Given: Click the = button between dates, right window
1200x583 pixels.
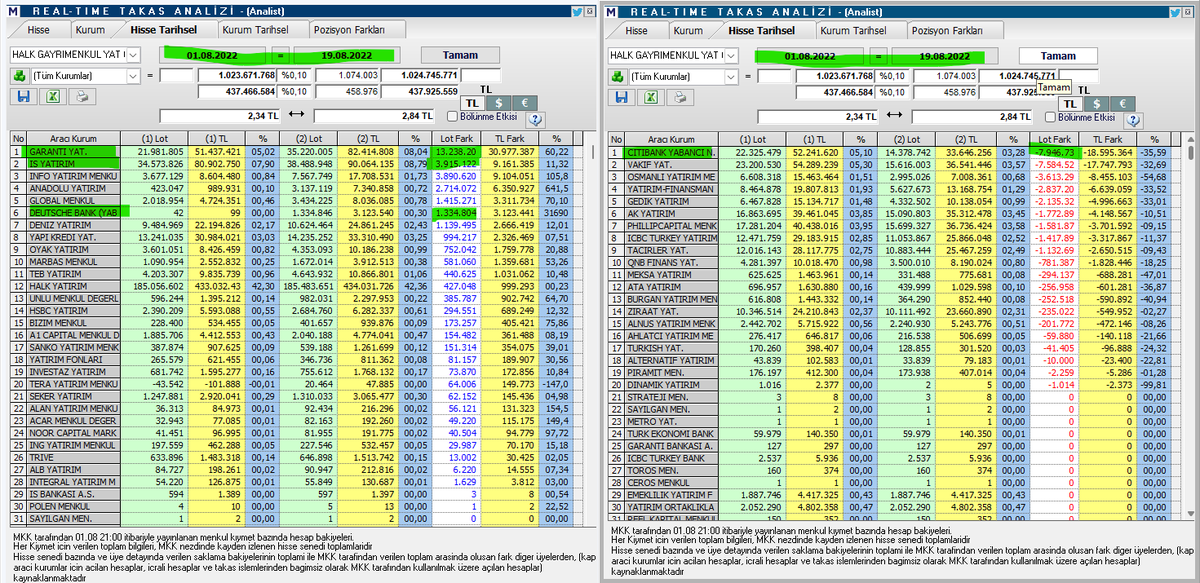Looking at the screenshot, I should (878, 55).
